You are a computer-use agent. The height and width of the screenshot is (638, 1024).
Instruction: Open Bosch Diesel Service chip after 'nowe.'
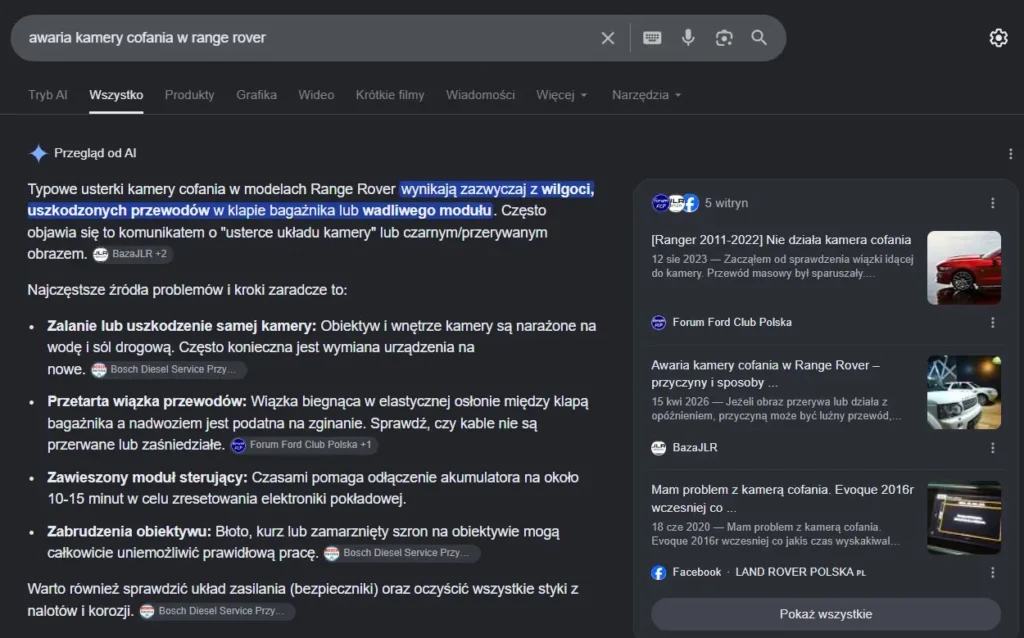tap(167, 370)
